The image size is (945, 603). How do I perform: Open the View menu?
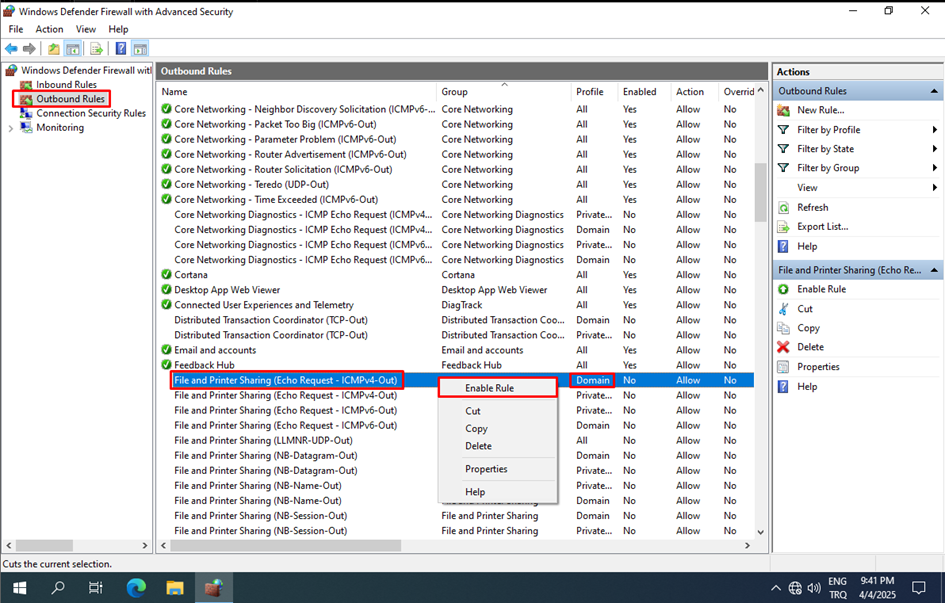click(x=86, y=29)
